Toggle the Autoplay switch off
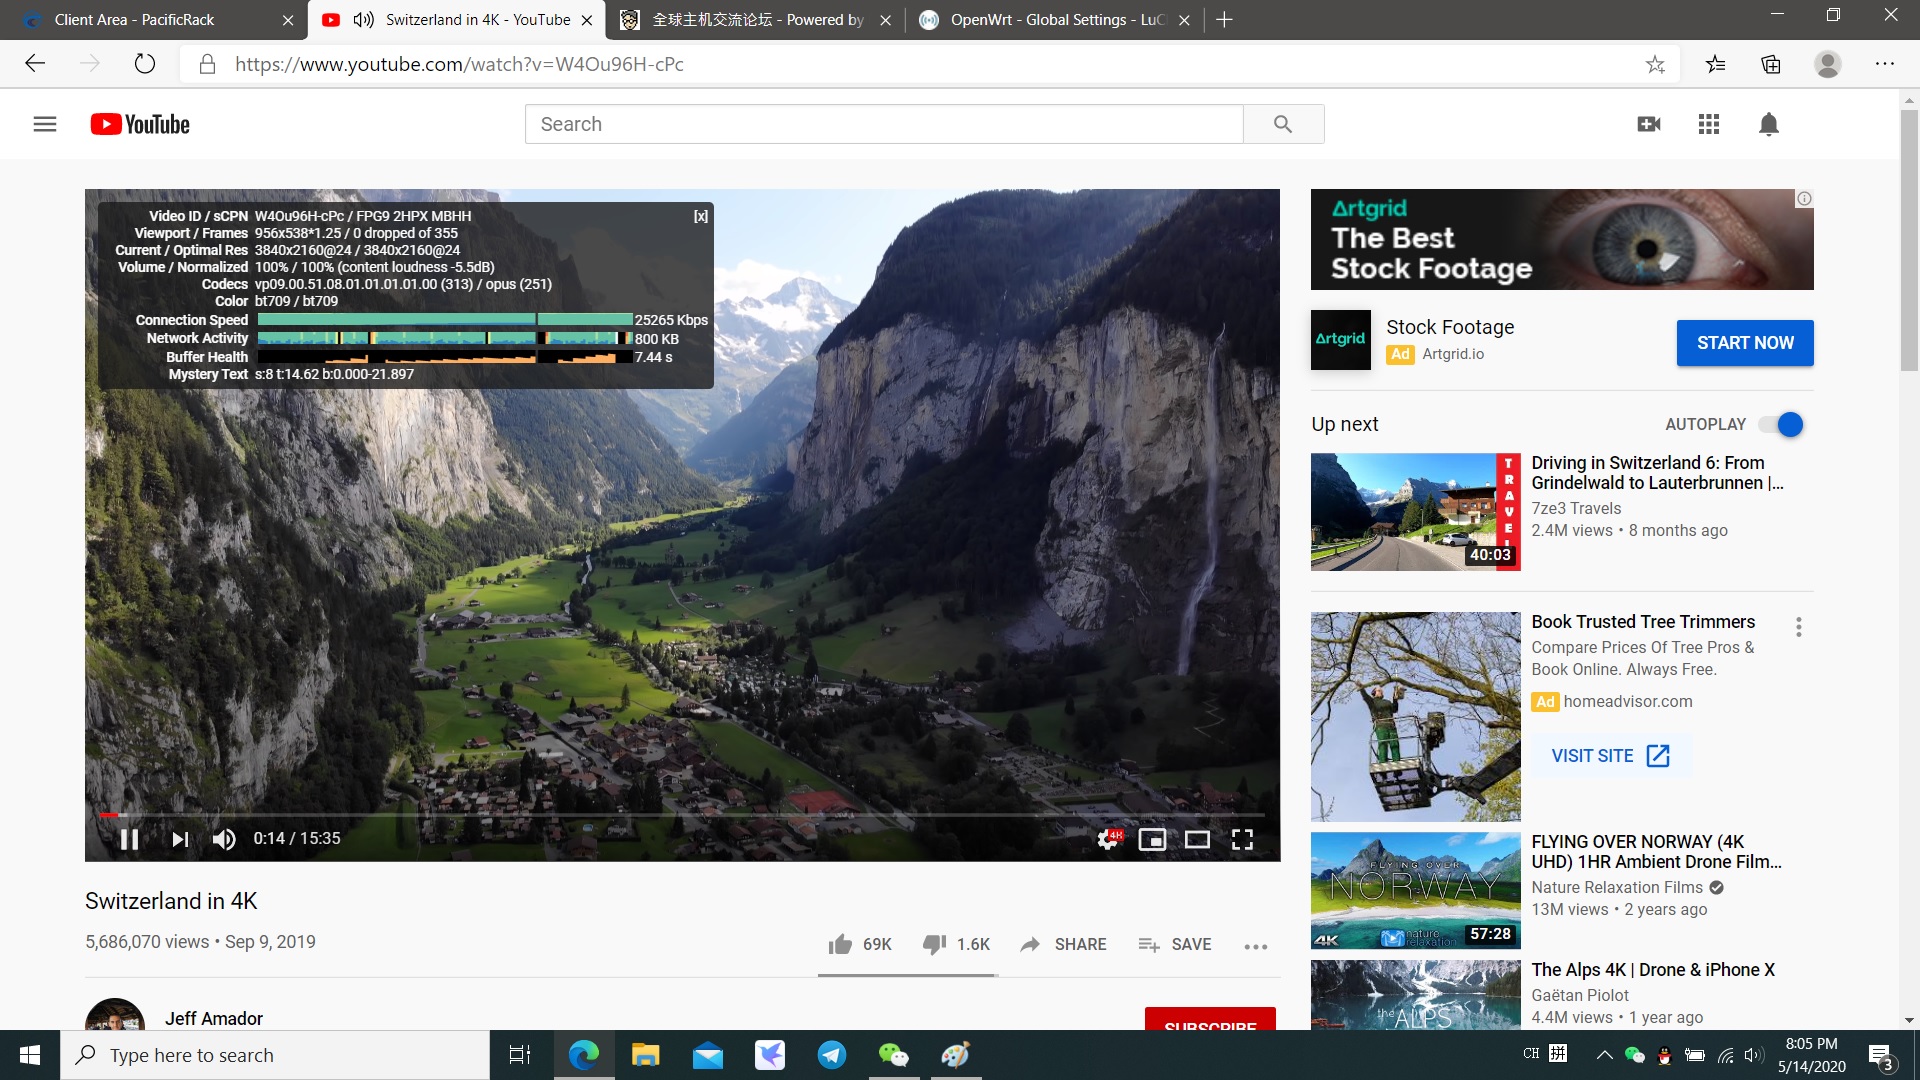 click(x=1782, y=424)
